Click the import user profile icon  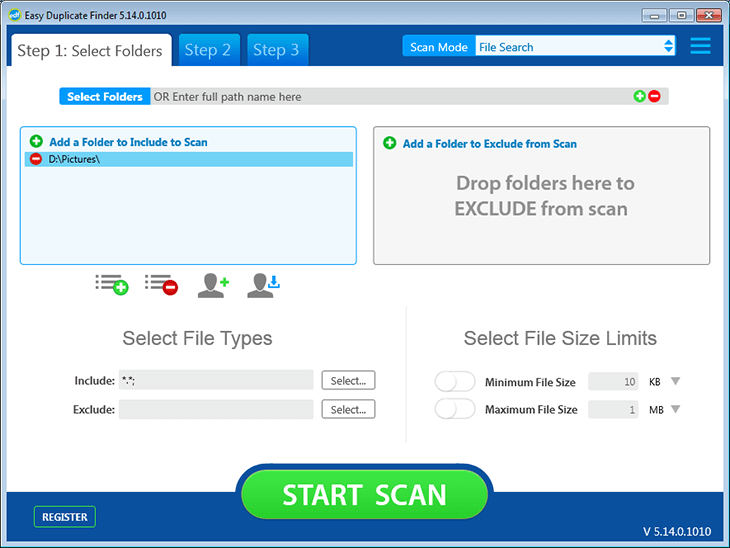264,285
